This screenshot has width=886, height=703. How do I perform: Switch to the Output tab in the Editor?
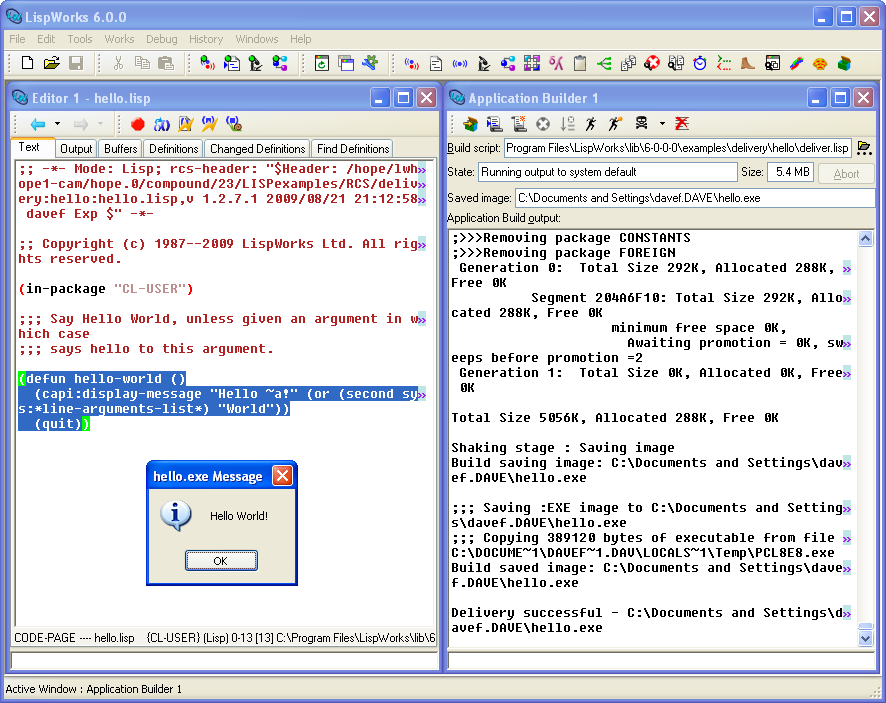point(76,149)
